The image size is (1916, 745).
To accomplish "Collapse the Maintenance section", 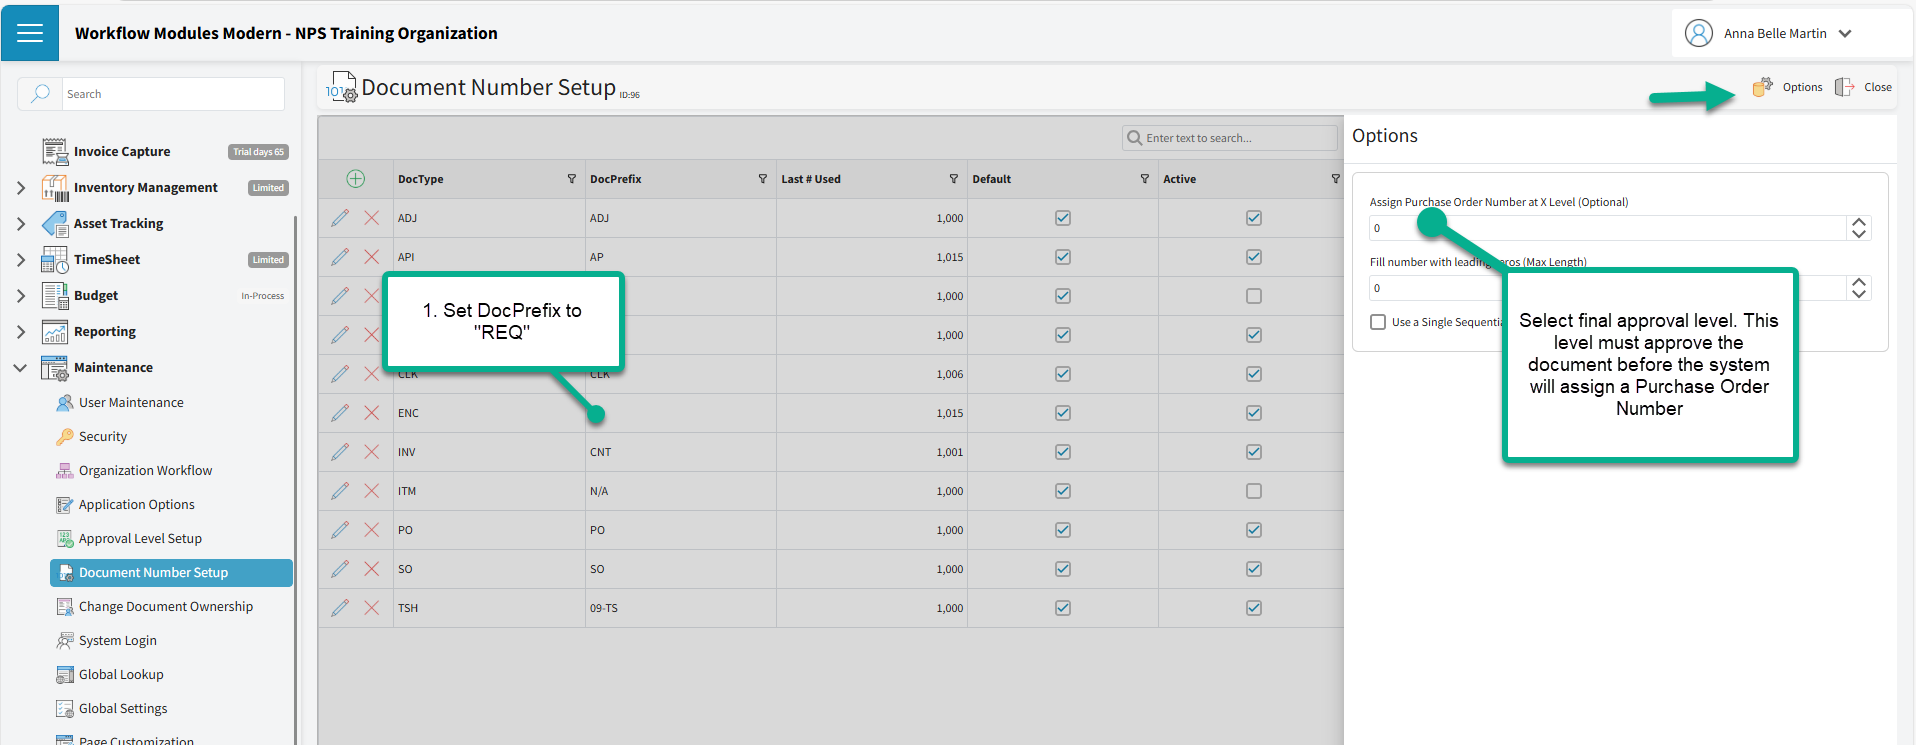I will pos(21,368).
